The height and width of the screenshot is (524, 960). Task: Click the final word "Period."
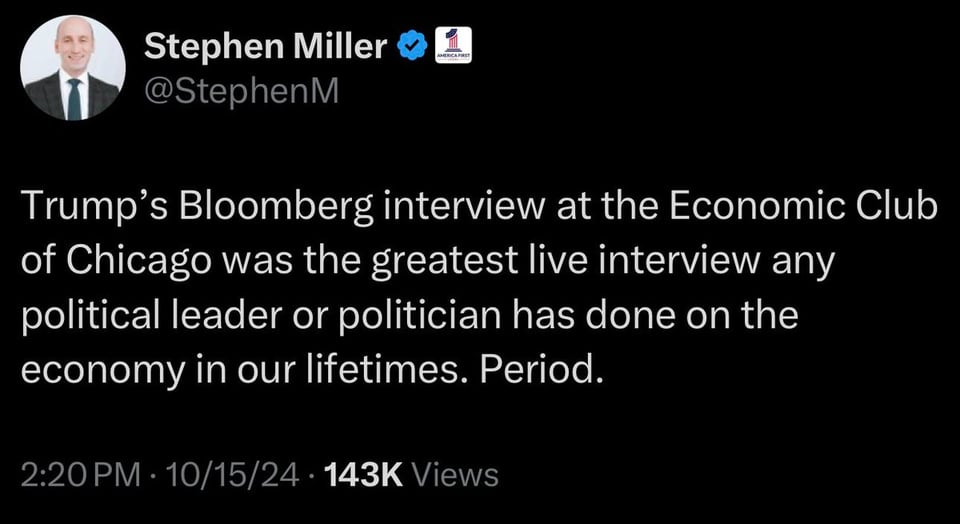point(543,370)
